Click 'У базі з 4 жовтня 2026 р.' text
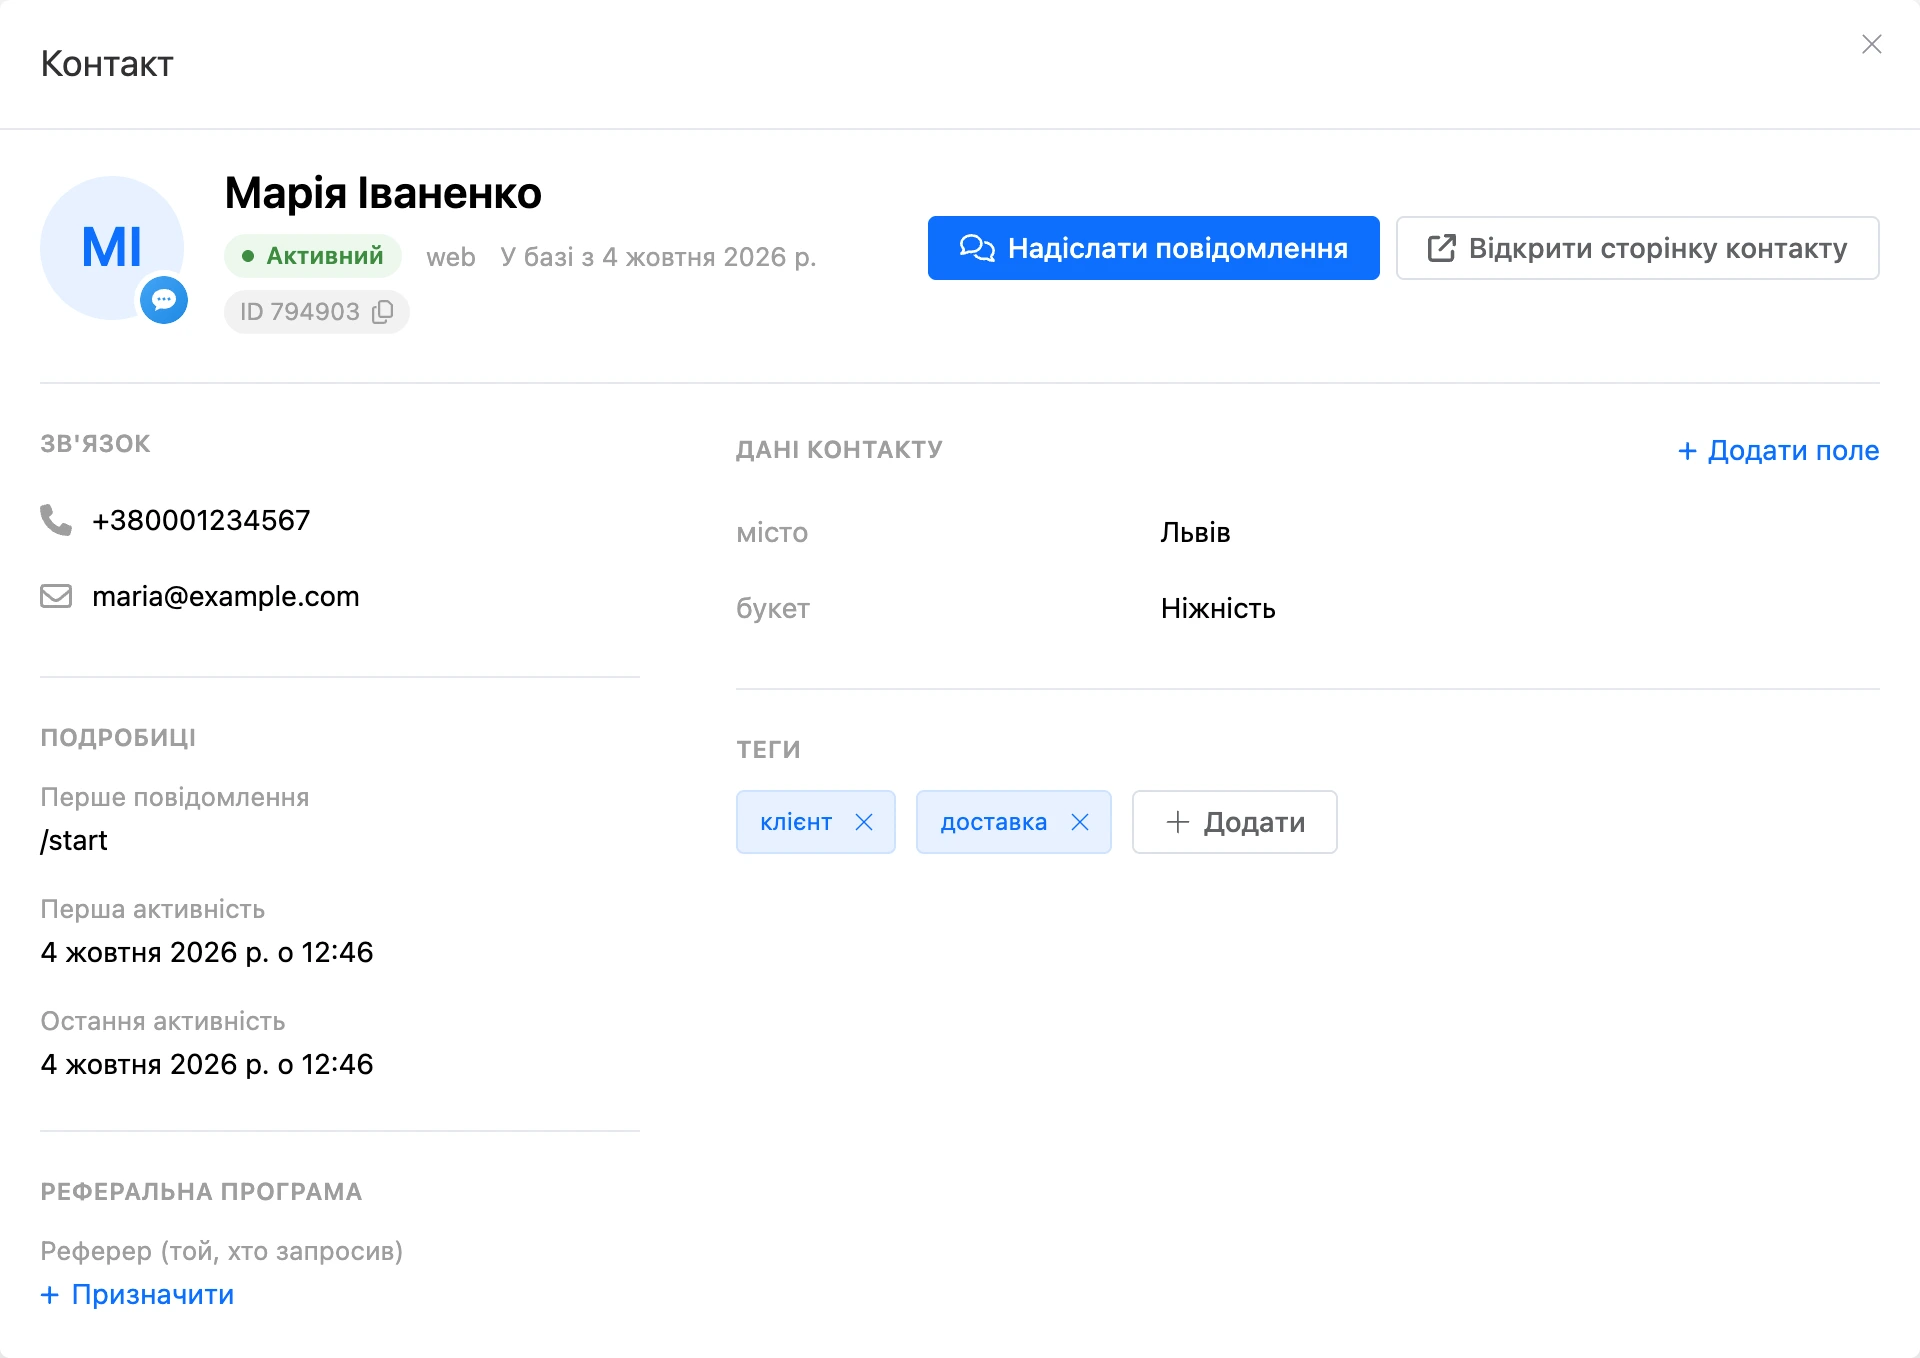This screenshot has width=1920, height=1358. tap(658, 257)
